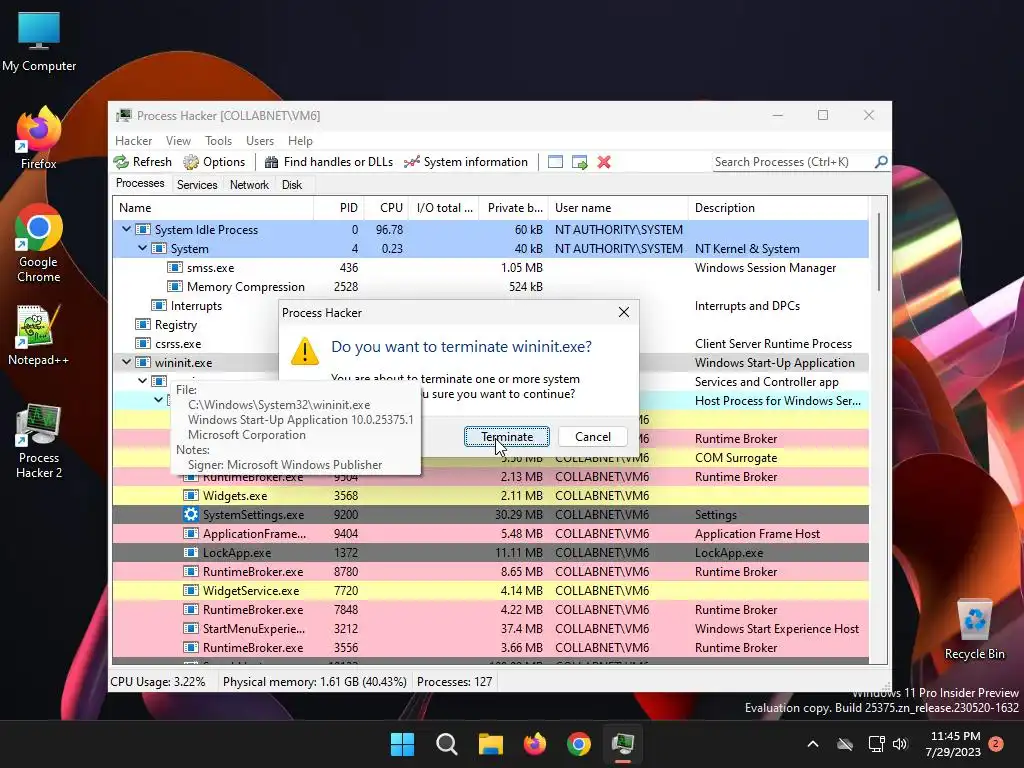Open Notepad++ desktop shortcut
The image size is (1024, 768).
(x=39, y=335)
